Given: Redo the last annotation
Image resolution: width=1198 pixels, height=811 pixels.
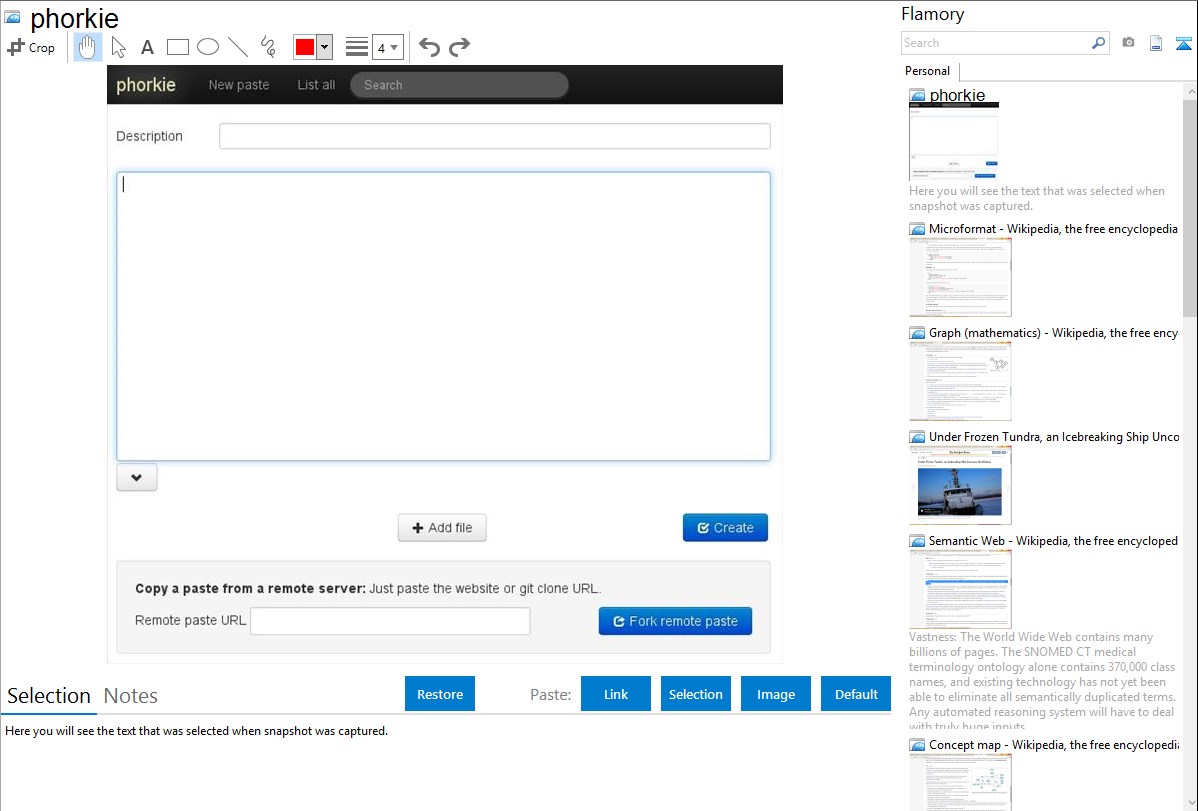Looking at the screenshot, I should pos(459,47).
